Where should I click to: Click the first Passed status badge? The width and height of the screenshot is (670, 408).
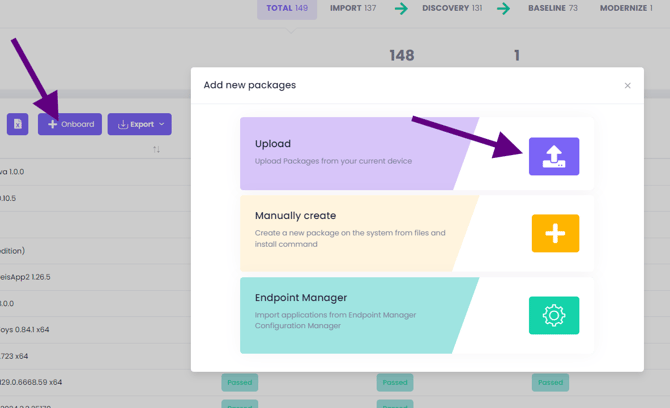tap(240, 382)
